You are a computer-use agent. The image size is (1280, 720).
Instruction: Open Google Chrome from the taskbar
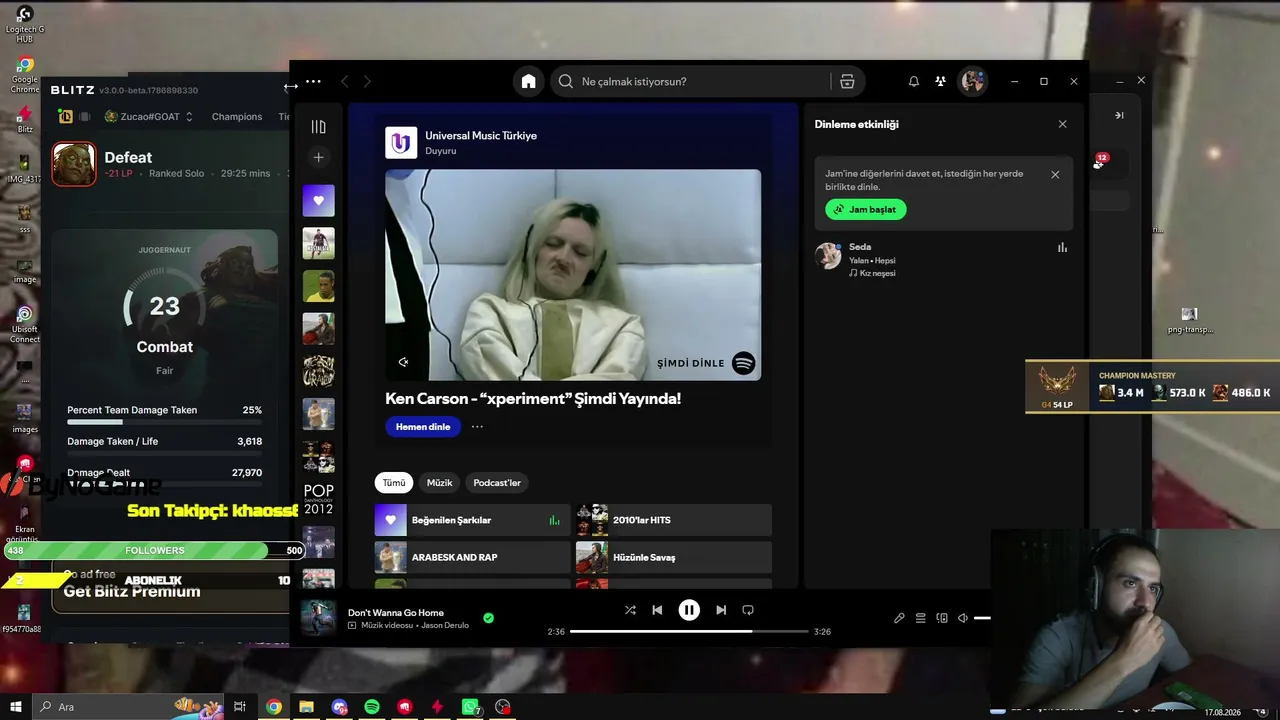[x=273, y=707]
